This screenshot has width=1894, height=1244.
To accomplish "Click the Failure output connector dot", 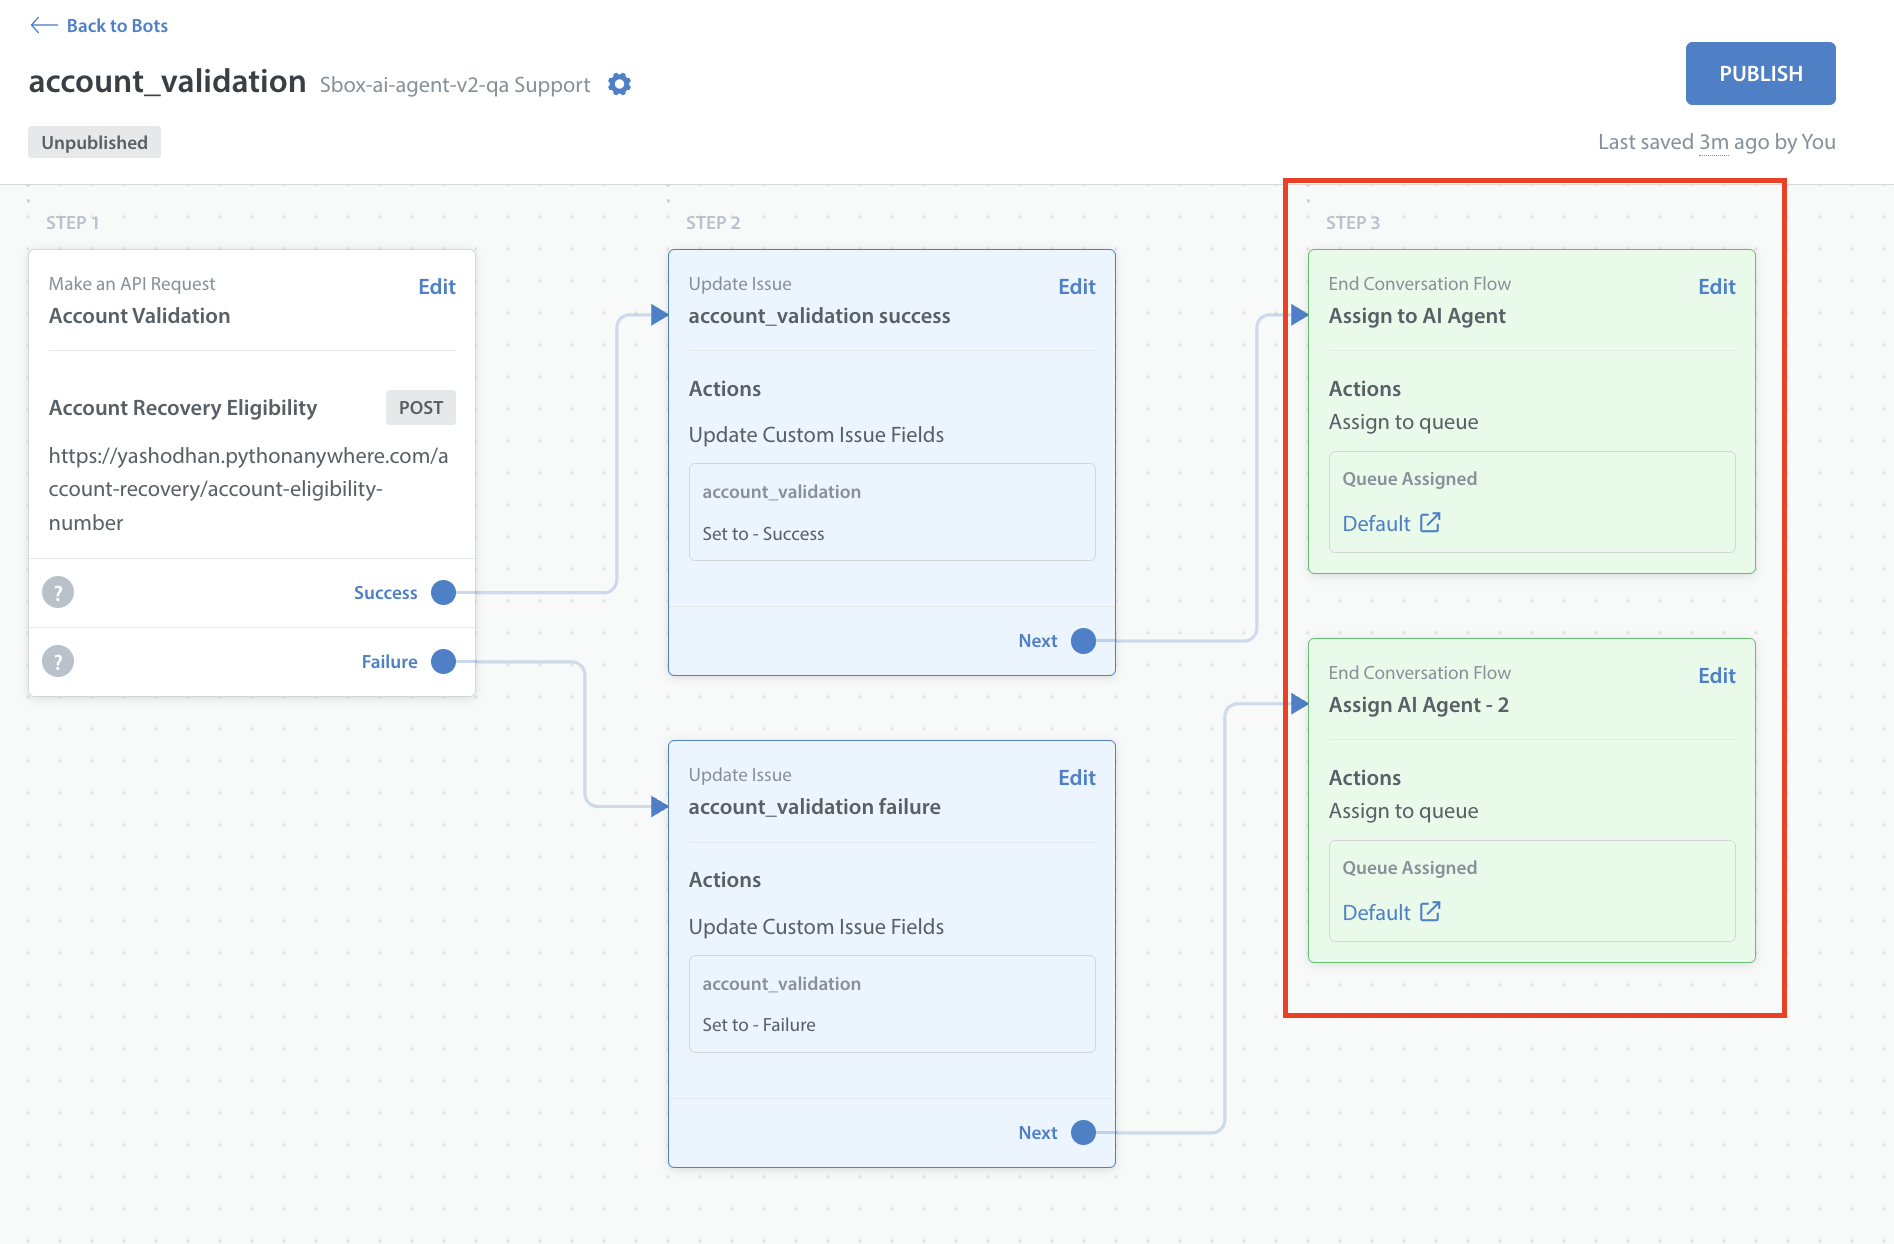I will click(x=443, y=661).
